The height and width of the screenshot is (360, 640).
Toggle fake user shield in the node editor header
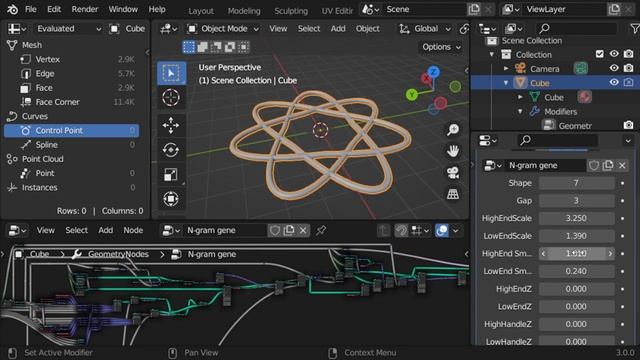[275, 231]
